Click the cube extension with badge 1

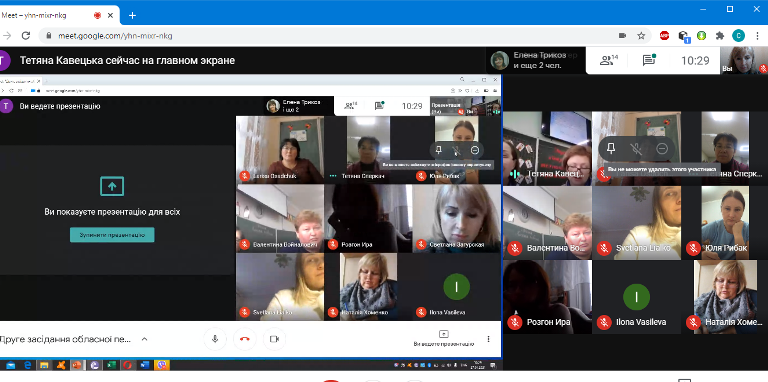click(x=684, y=36)
